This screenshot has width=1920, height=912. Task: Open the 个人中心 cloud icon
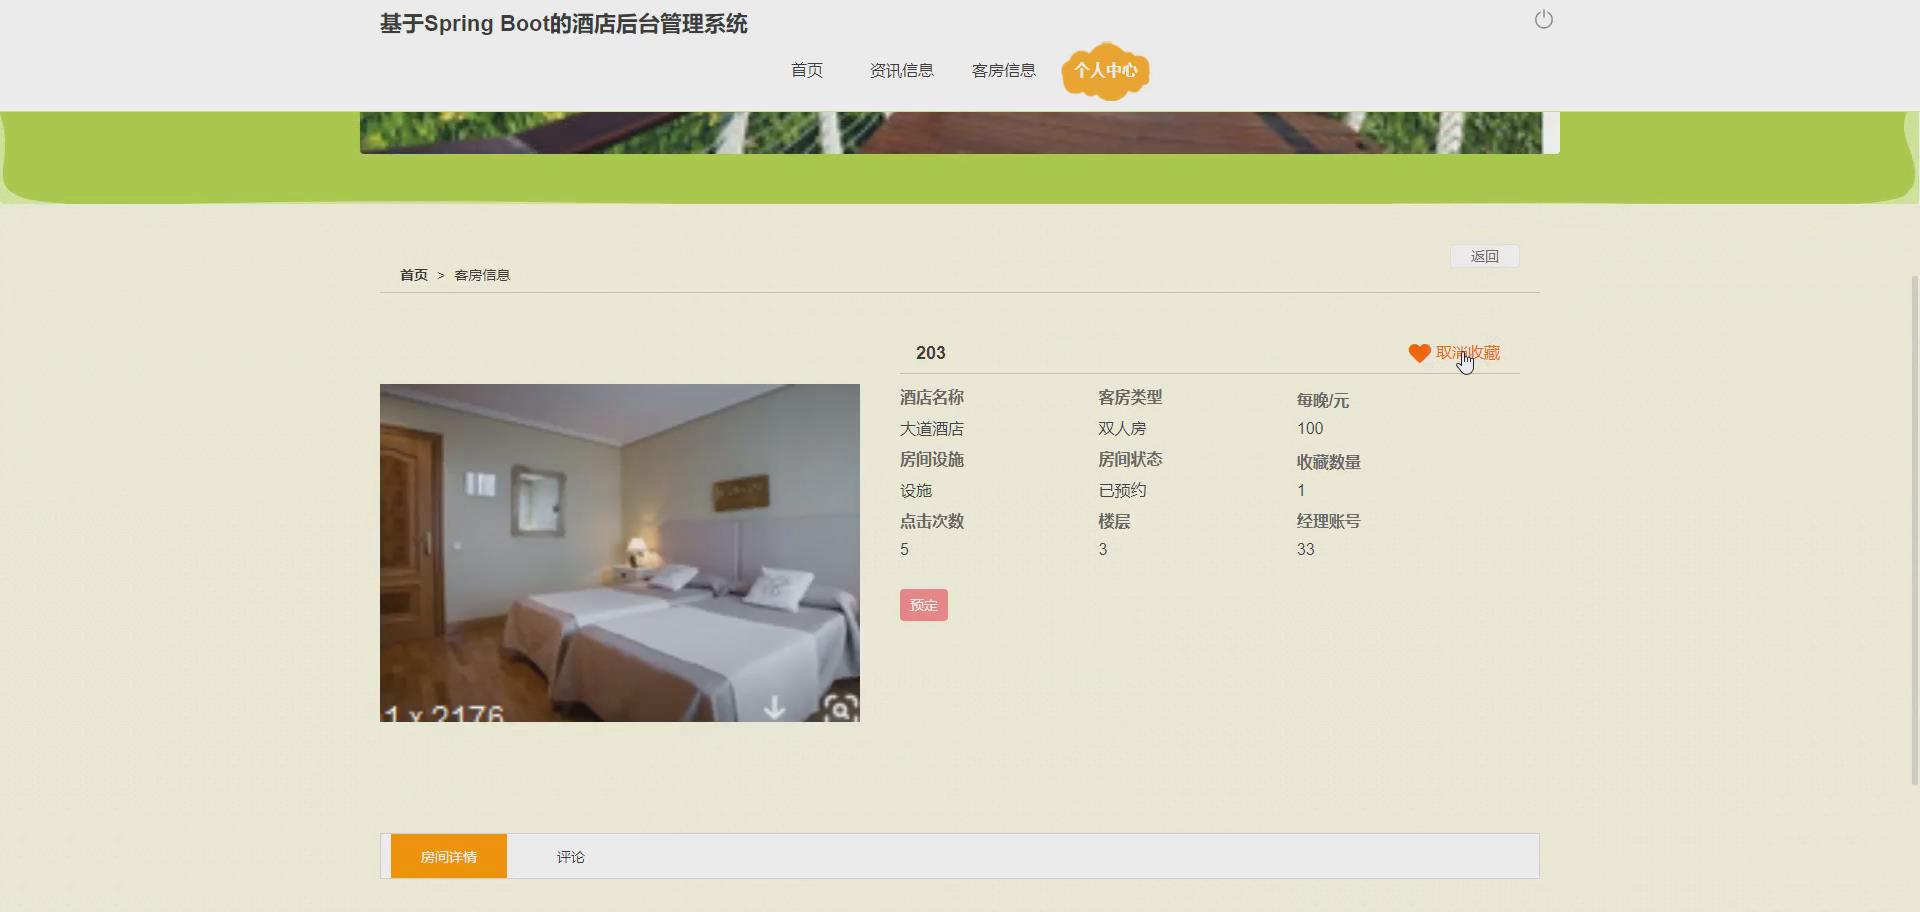tap(1105, 70)
